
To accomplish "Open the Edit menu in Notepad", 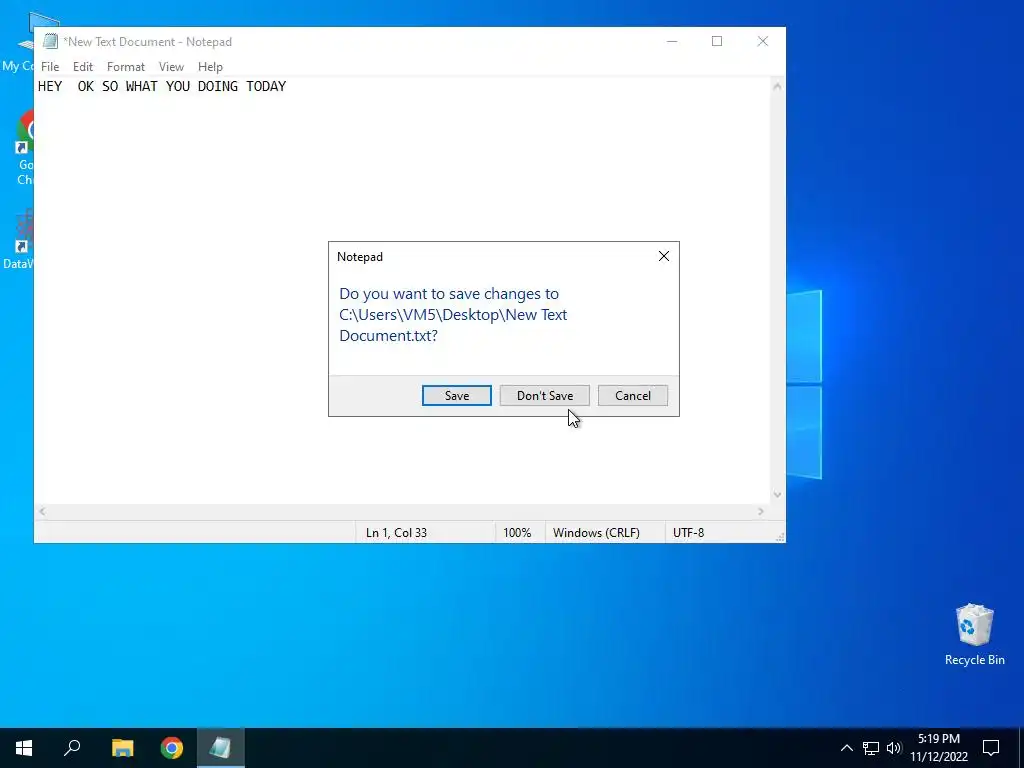I will 83,67.
